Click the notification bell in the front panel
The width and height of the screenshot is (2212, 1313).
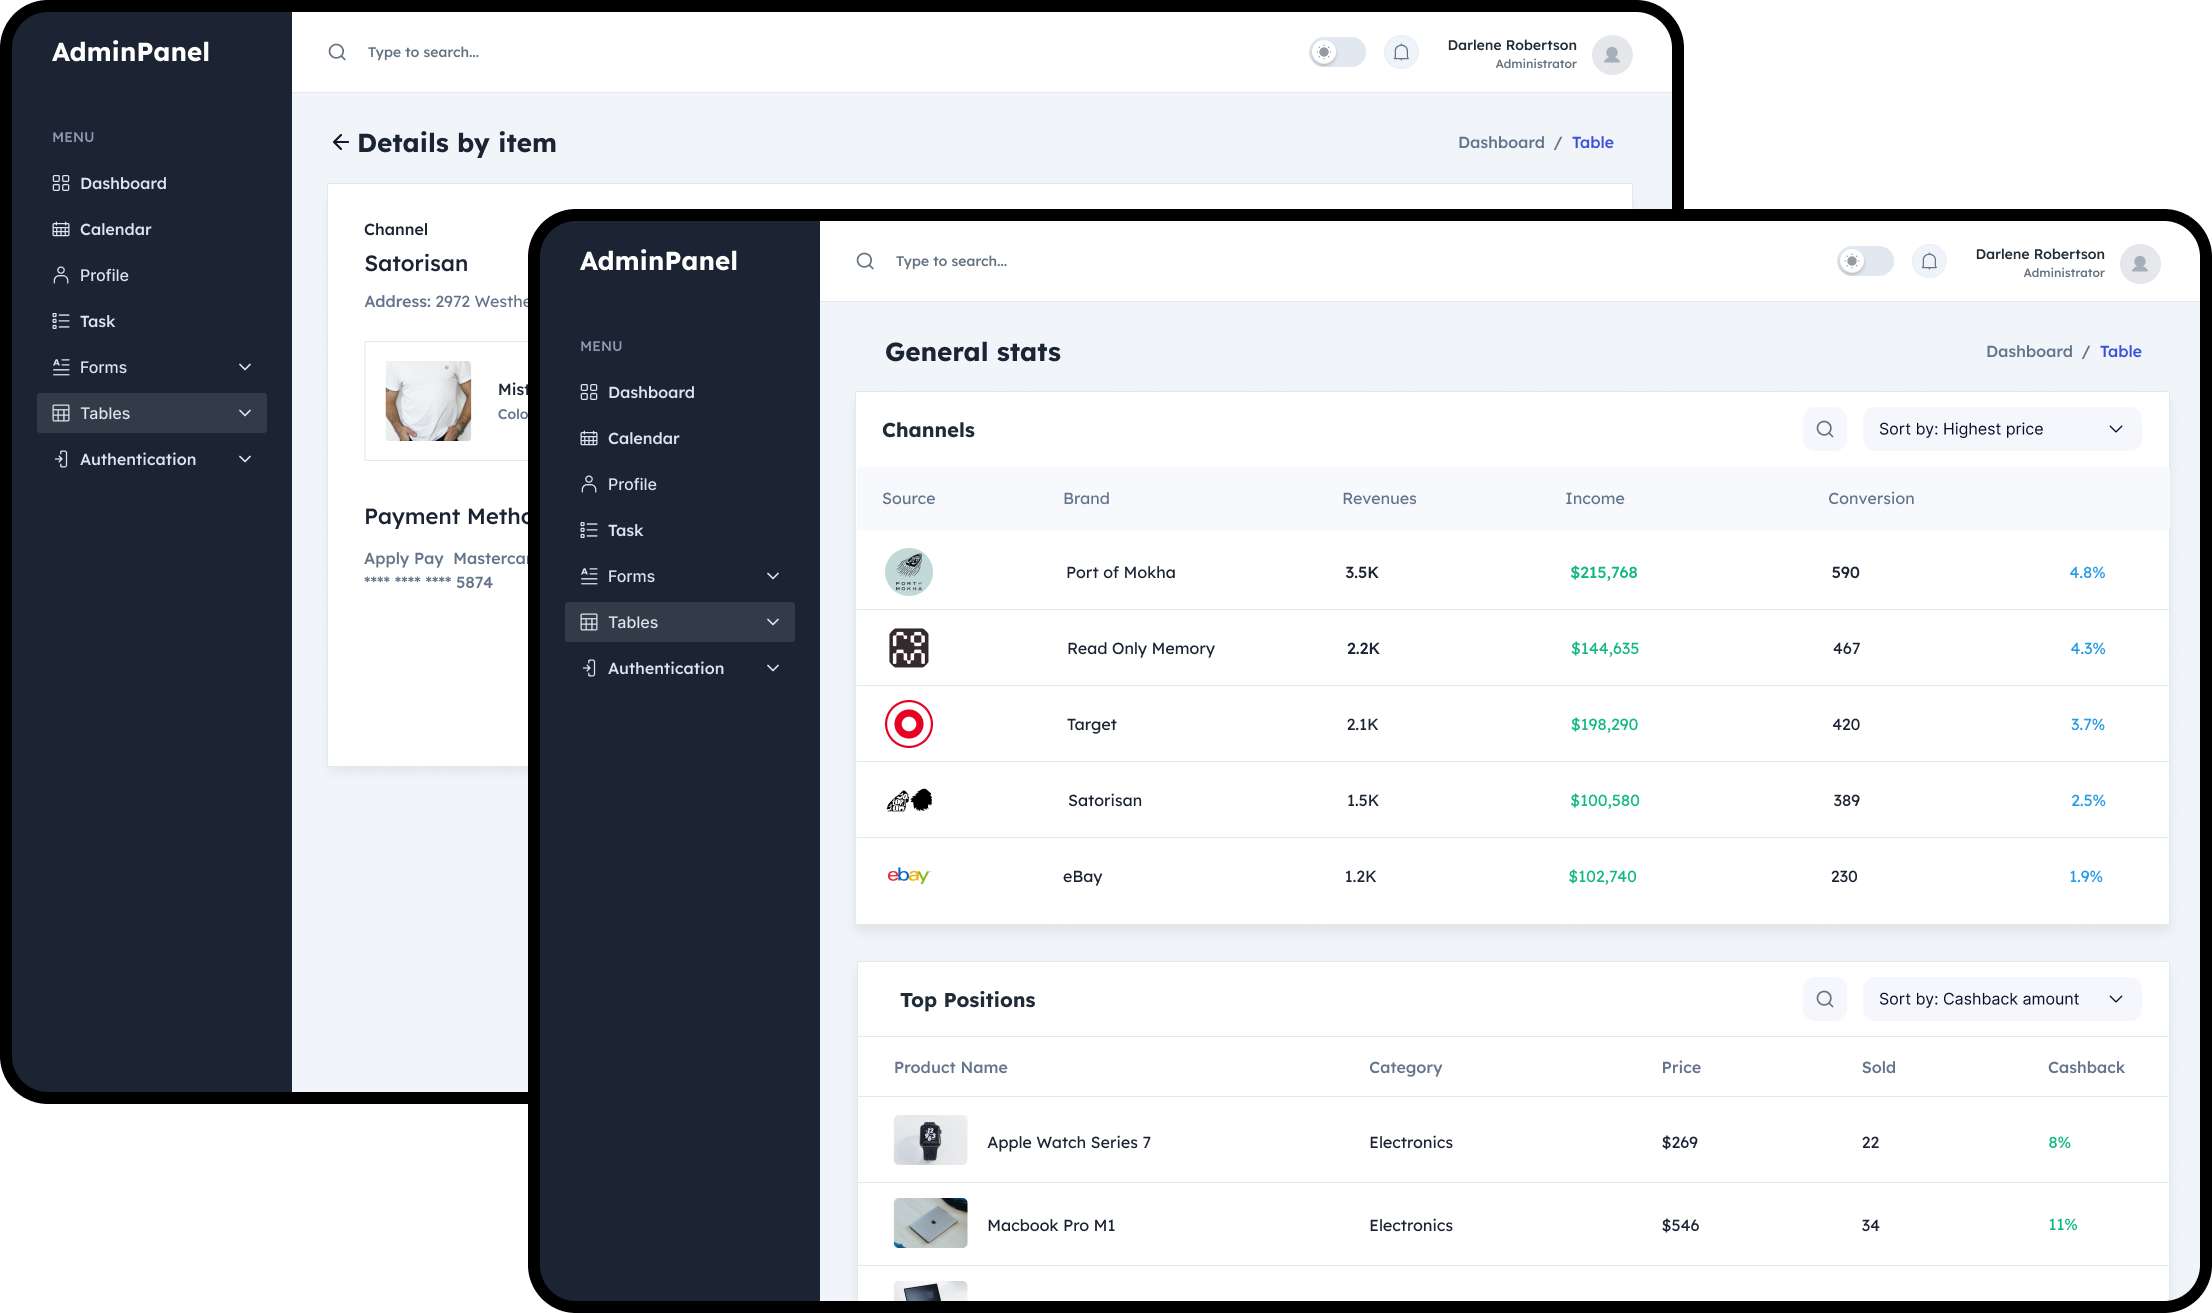1929,262
